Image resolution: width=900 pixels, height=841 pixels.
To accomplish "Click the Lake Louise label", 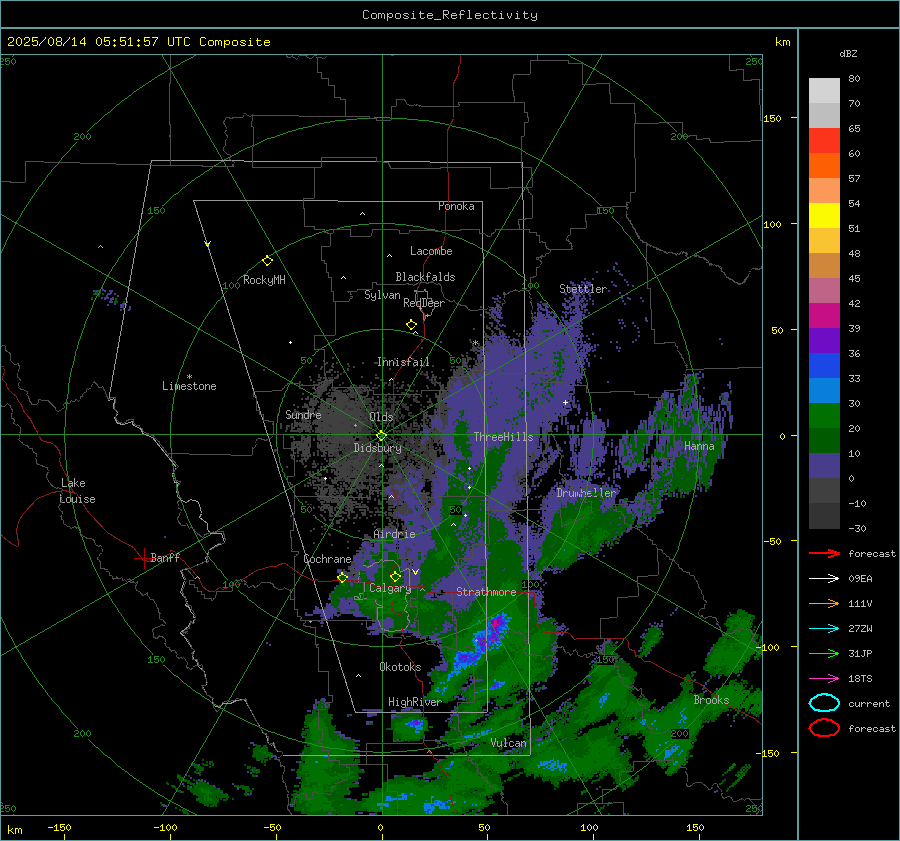I will (x=77, y=491).
